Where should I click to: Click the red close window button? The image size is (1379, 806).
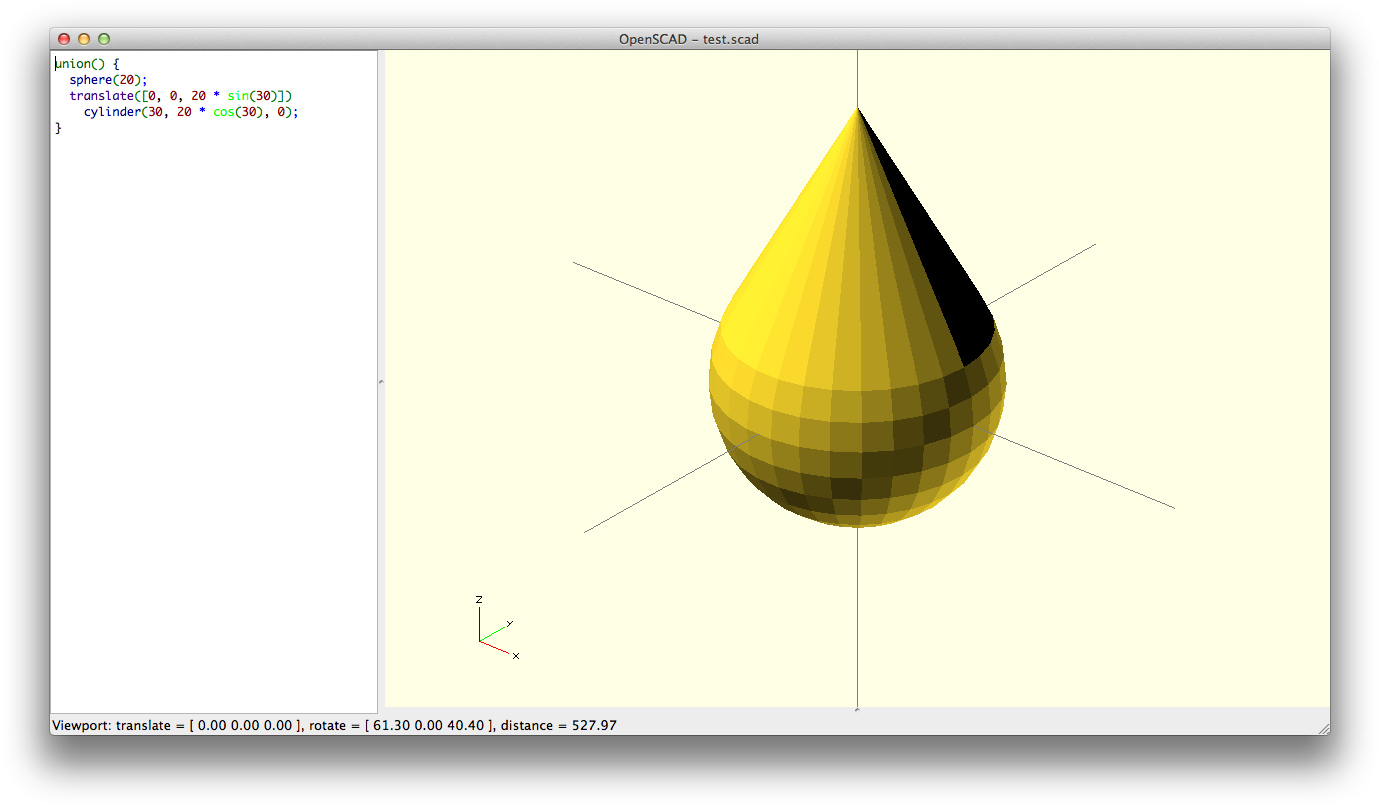click(64, 39)
